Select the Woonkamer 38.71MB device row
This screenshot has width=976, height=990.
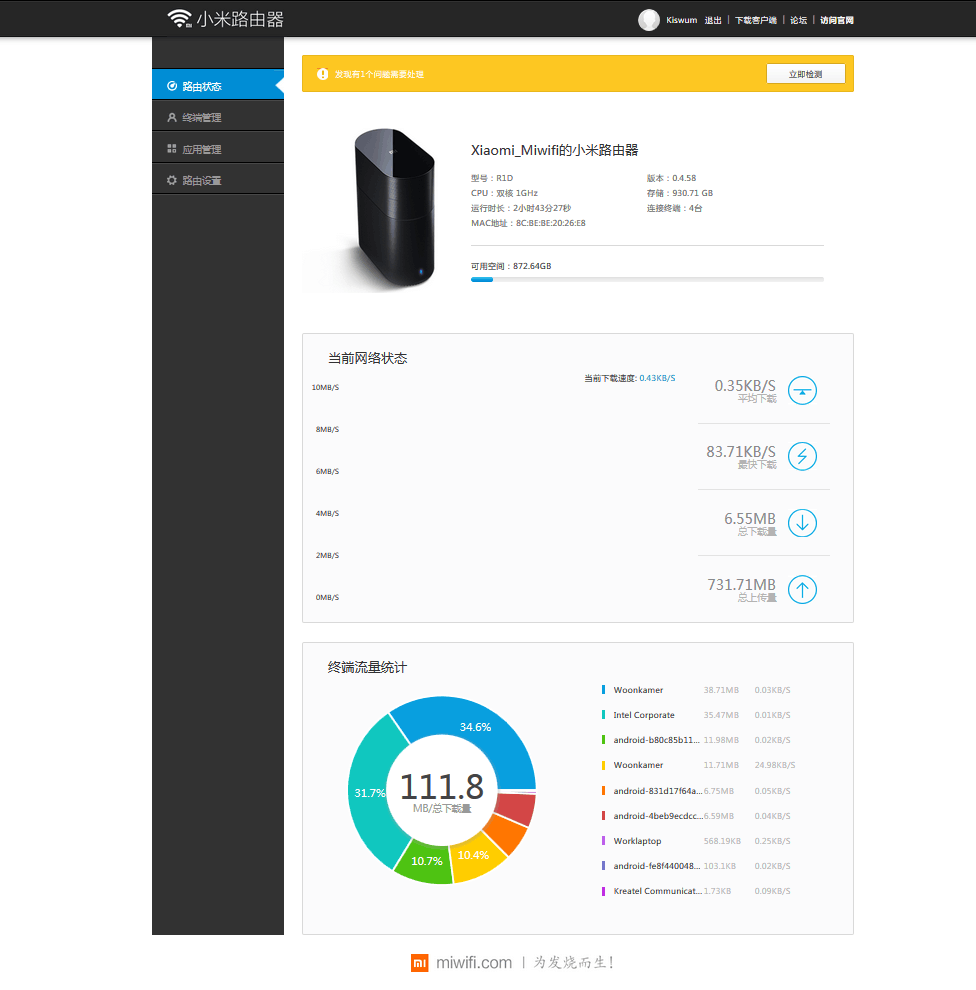tap(697, 690)
